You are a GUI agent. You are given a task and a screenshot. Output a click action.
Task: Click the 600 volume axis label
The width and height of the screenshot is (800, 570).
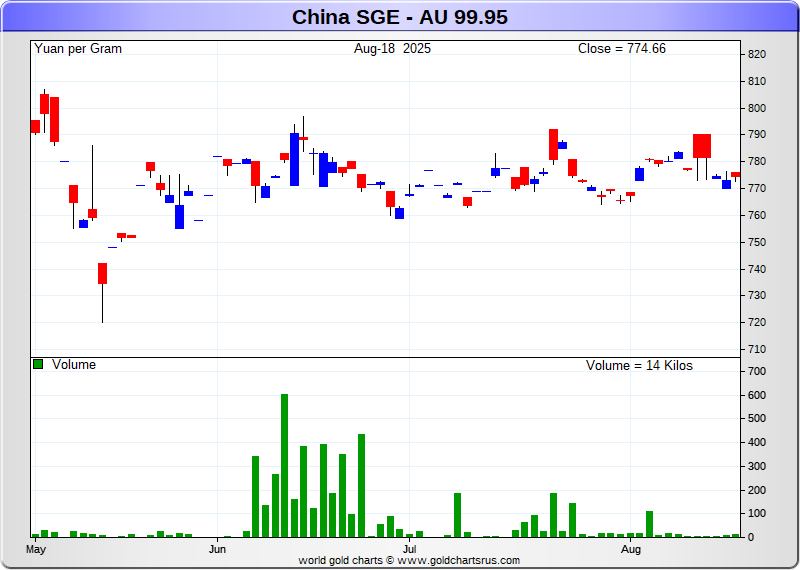757,395
